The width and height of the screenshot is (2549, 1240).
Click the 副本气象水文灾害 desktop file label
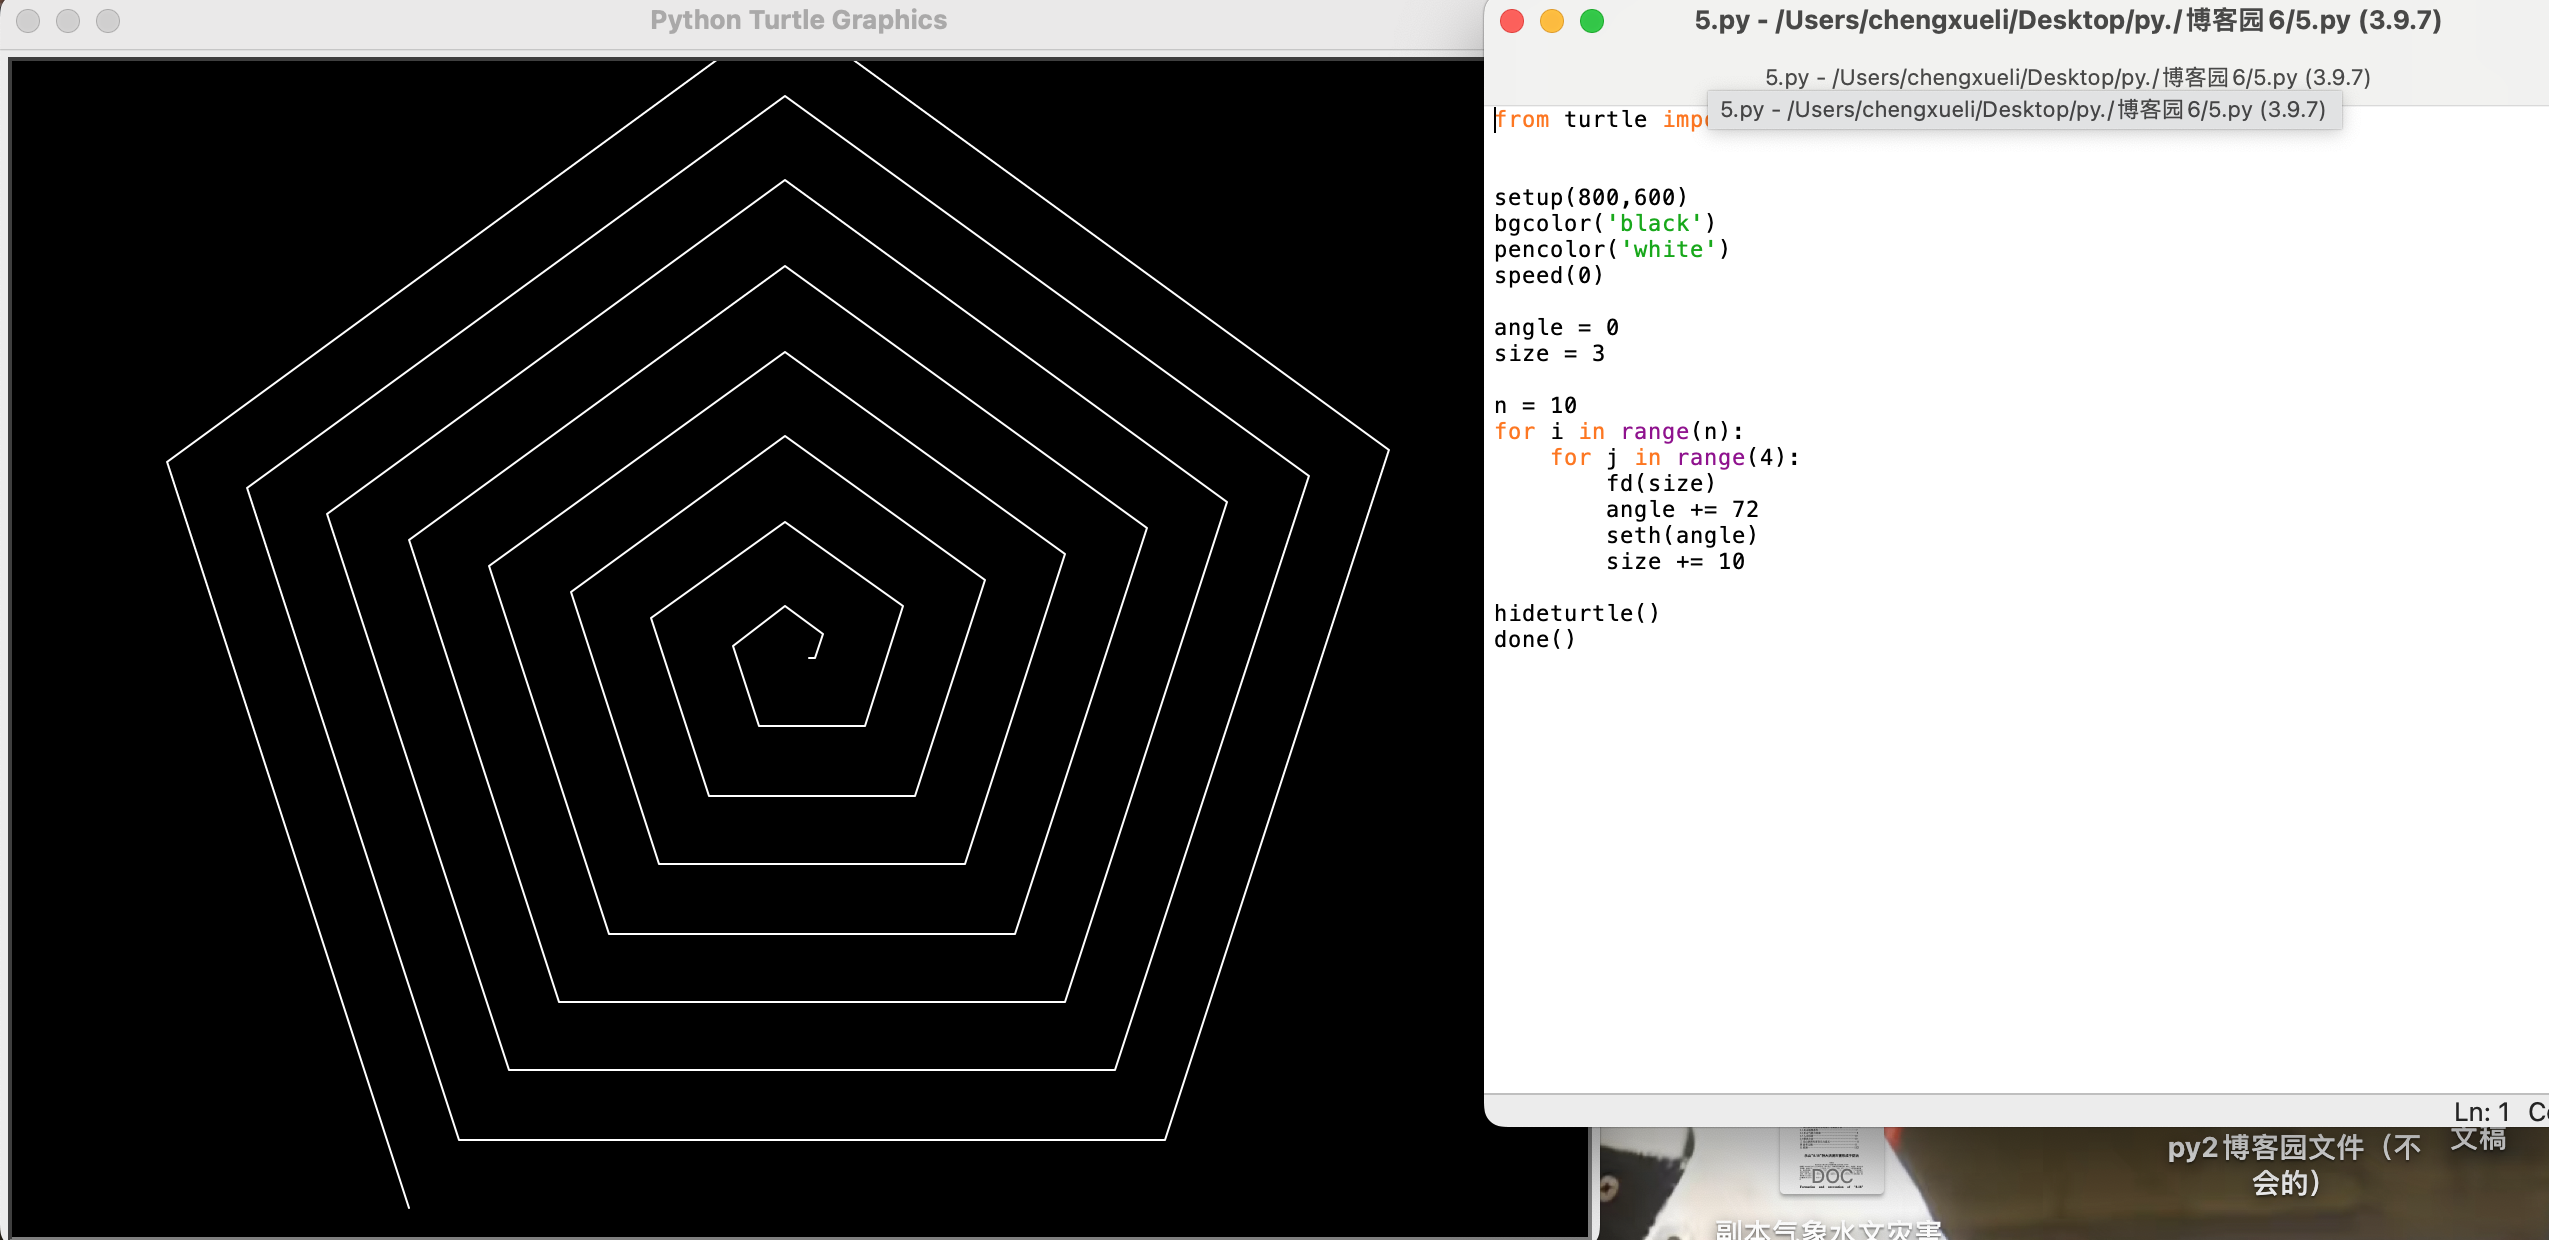(x=1828, y=1230)
